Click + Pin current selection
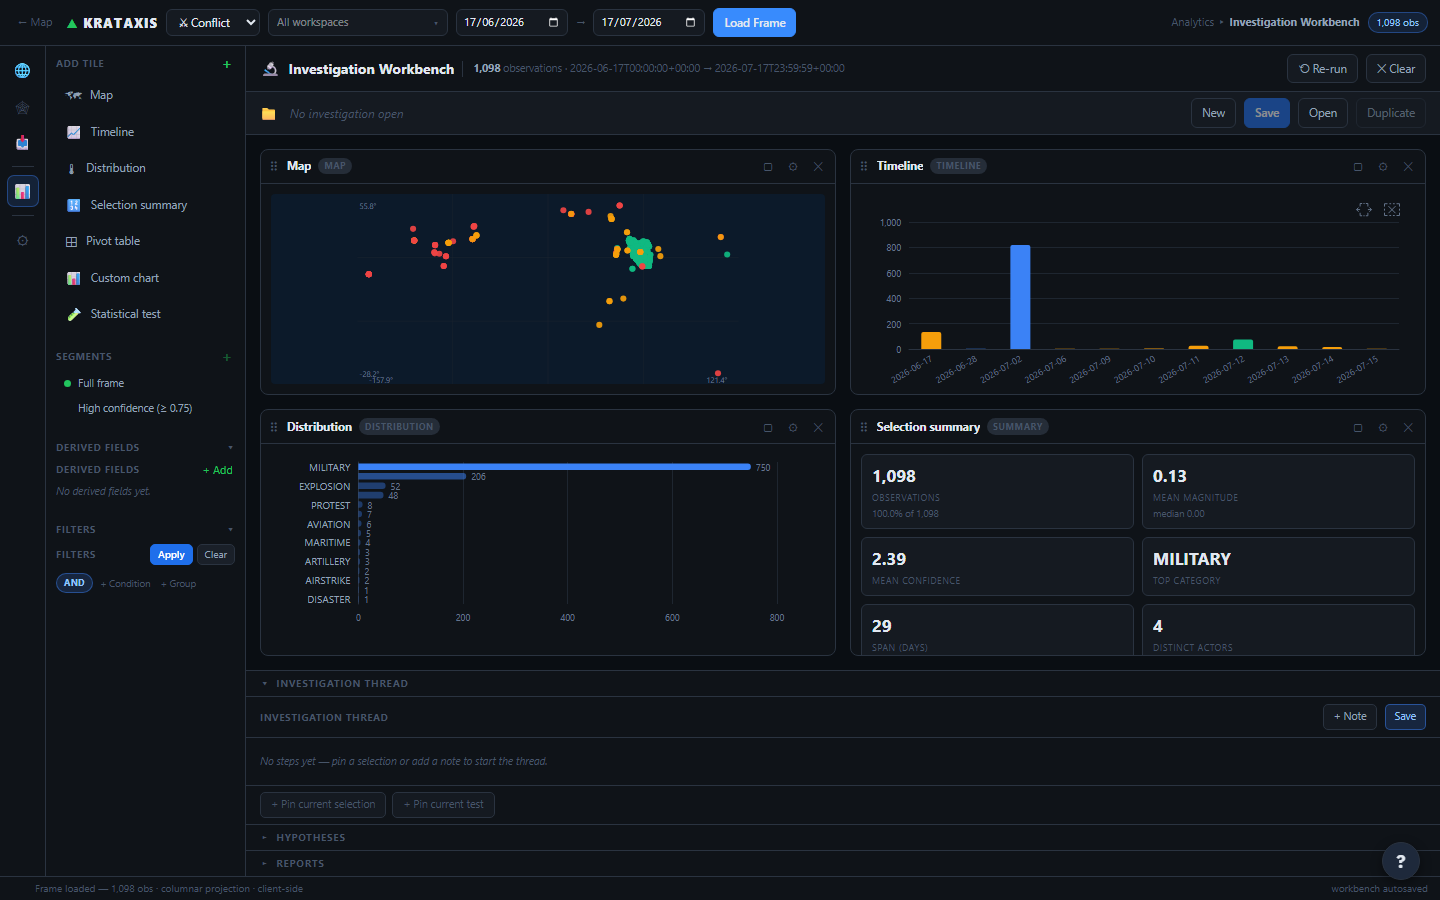Image resolution: width=1440 pixels, height=900 pixels. pos(324,805)
